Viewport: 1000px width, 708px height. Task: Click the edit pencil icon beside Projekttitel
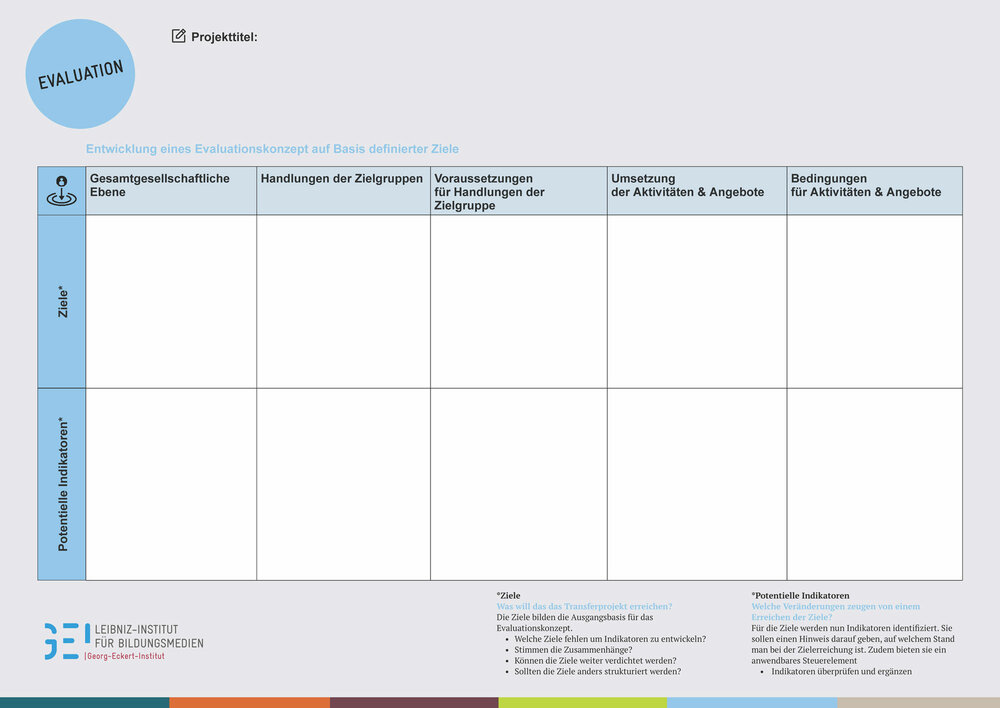tap(179, 36)
